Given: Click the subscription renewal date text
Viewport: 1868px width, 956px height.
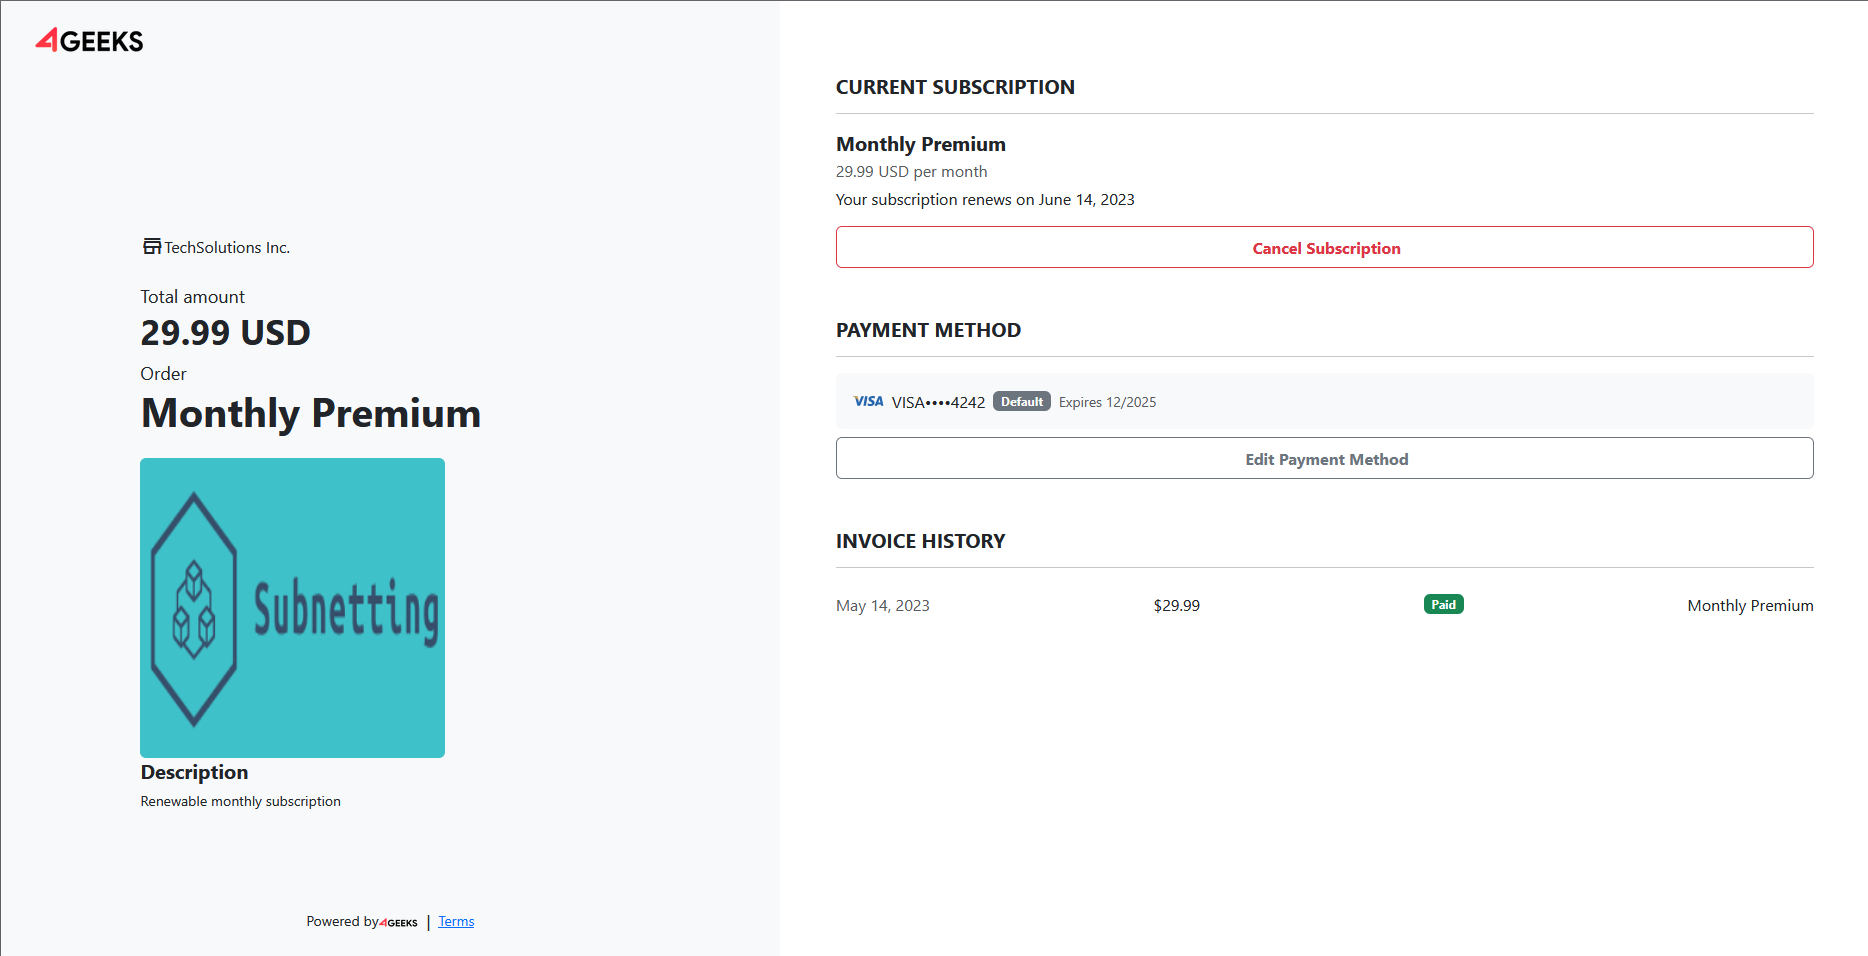Looking at the screenshot, I should pyautogui.click(x=985, y=199).
